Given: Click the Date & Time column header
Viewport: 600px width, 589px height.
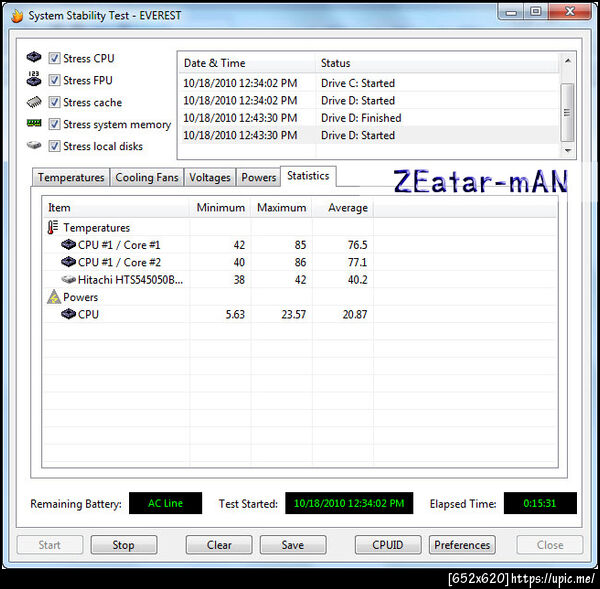Looking at the screenshot, I should (x=247, y=63).
